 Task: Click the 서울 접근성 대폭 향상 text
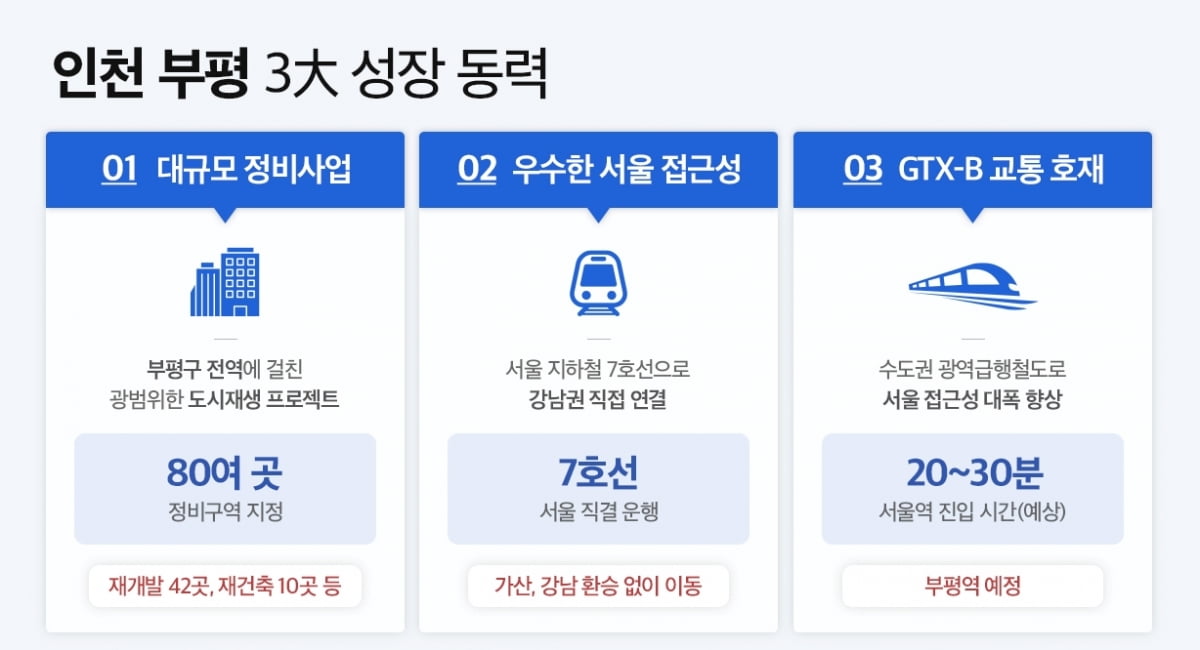972,400
